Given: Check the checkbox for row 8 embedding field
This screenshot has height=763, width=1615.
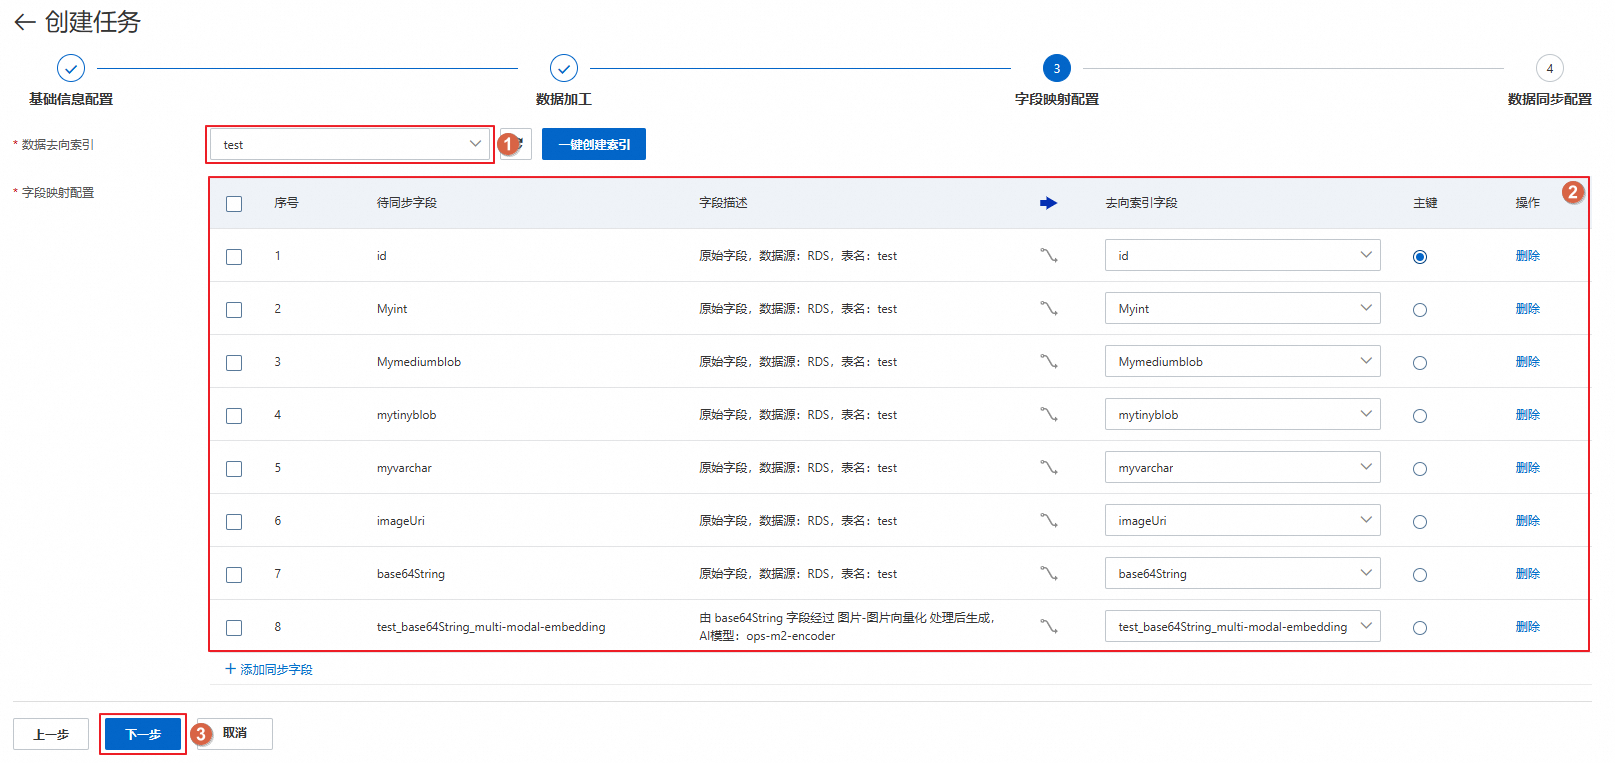Looking at the screenshot, I should tap(234, 628).
